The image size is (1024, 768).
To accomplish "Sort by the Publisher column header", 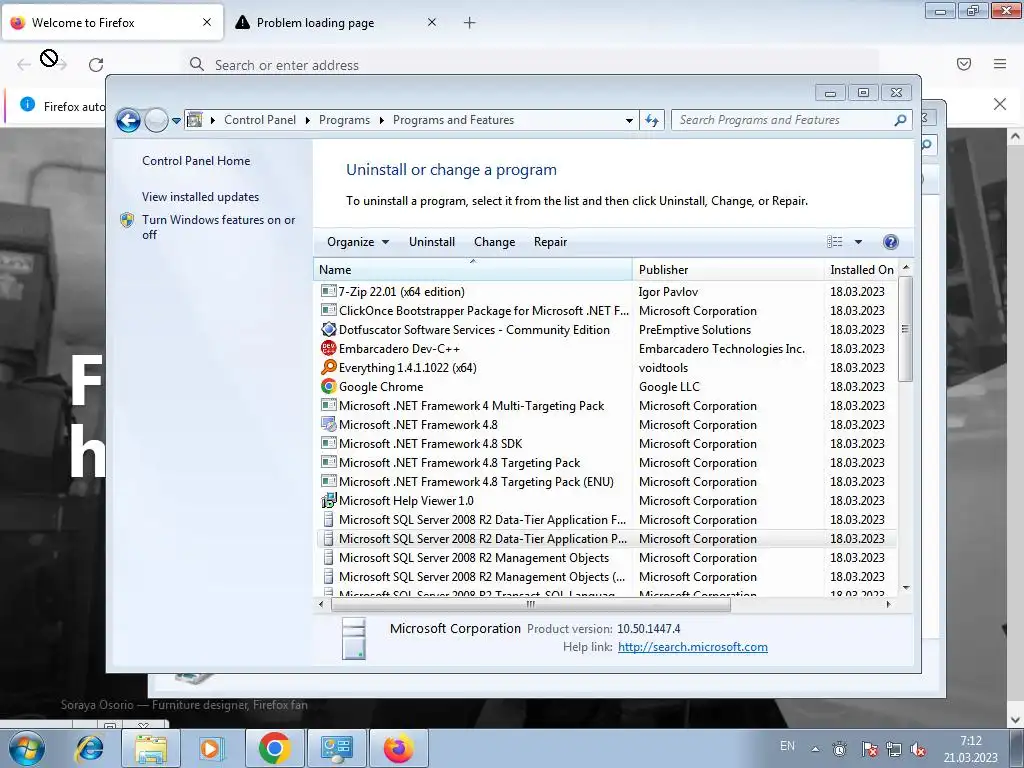I will click(728, 270).
